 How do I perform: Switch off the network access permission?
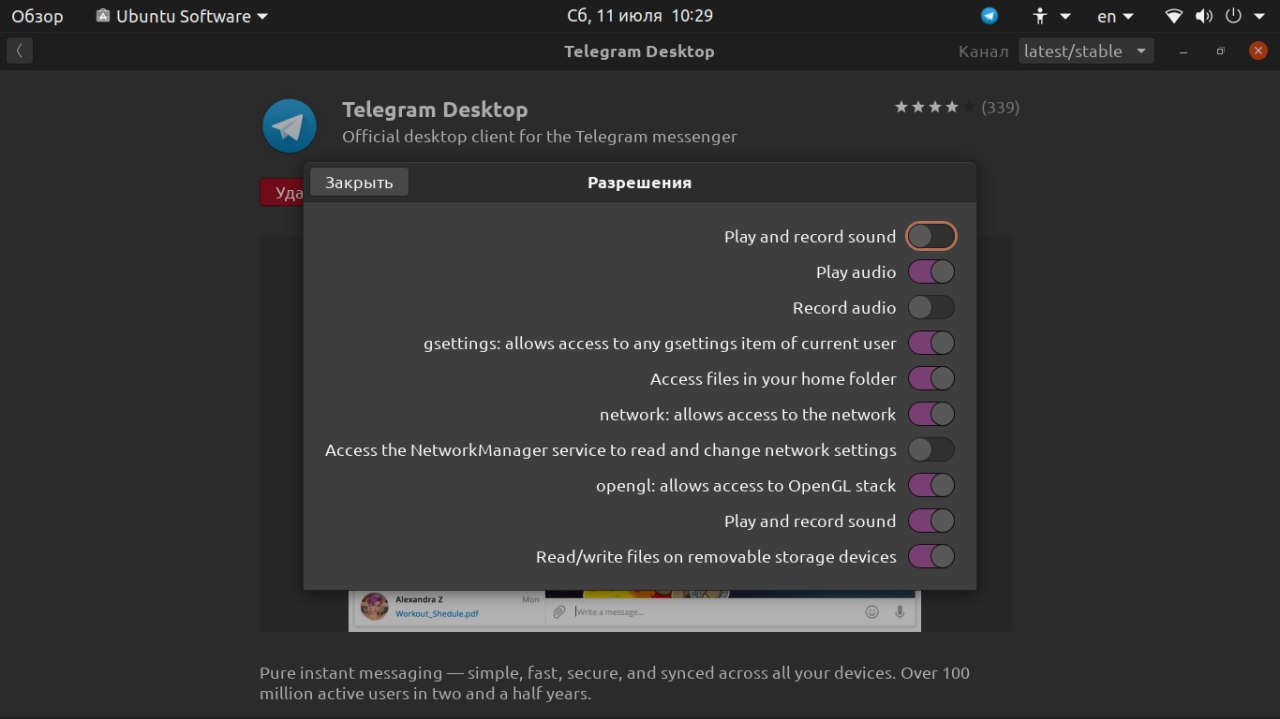[931, 414]
